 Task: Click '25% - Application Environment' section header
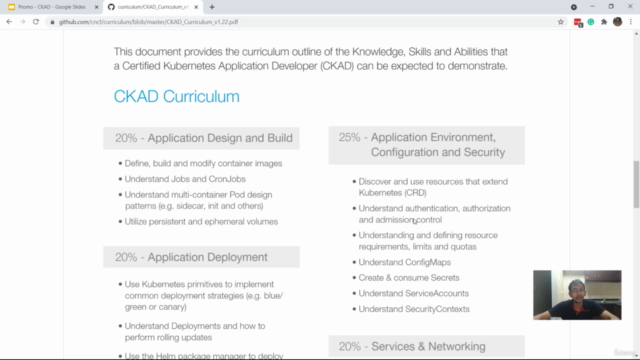click(427, 145)
